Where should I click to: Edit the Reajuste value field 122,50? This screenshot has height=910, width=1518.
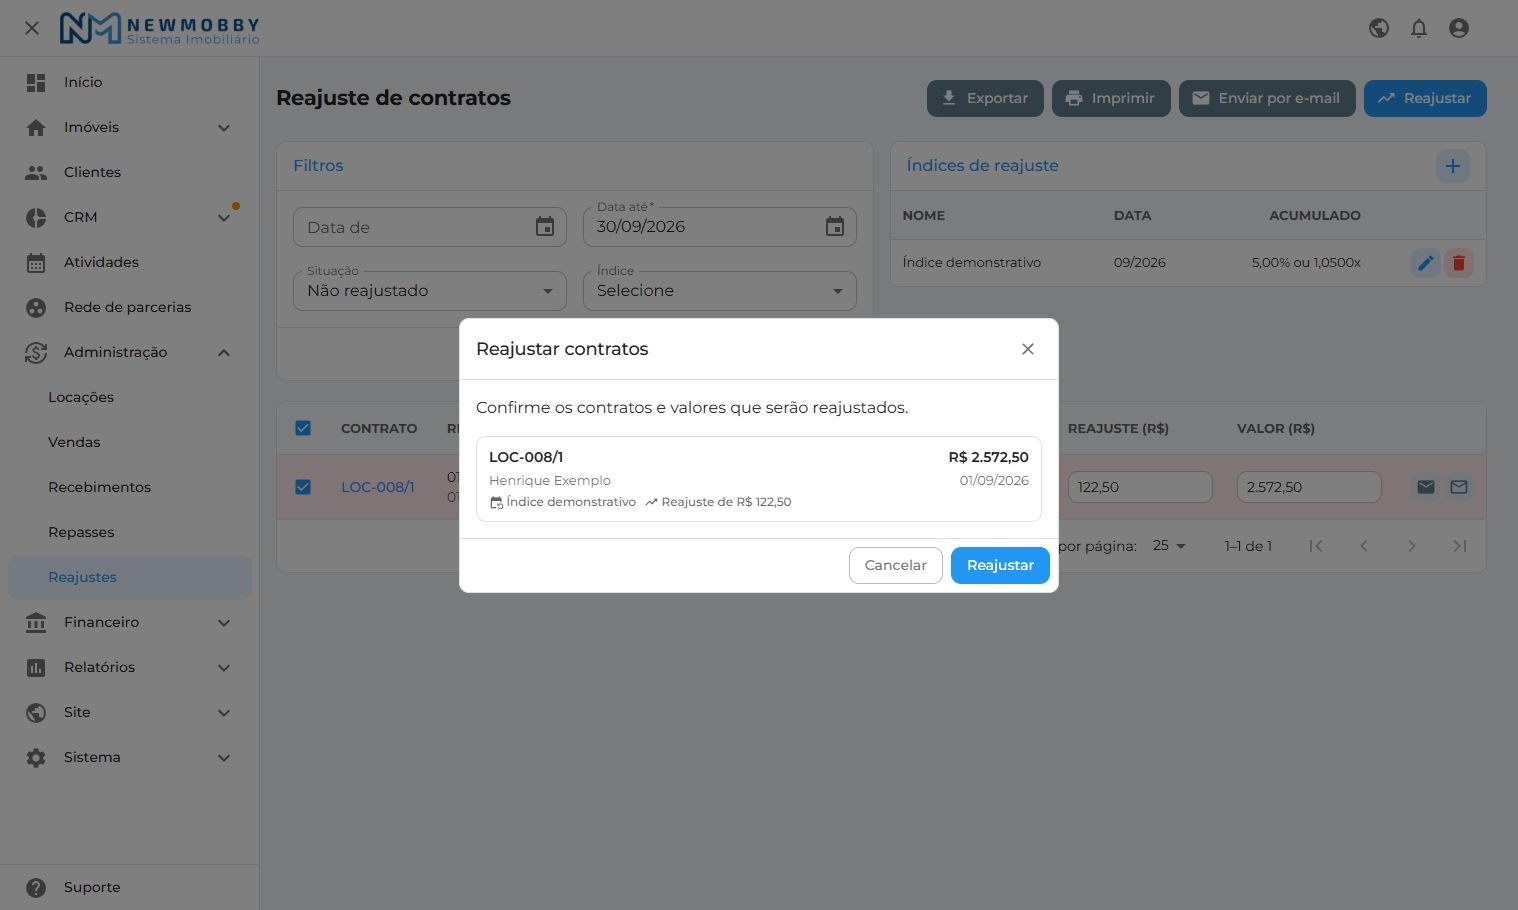(x=1140, y=487)
